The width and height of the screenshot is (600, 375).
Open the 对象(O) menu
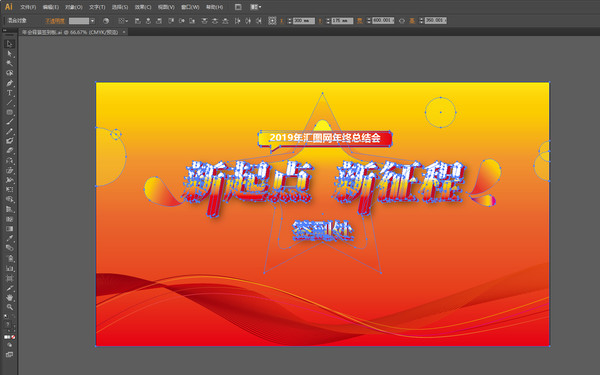point(73,7)
